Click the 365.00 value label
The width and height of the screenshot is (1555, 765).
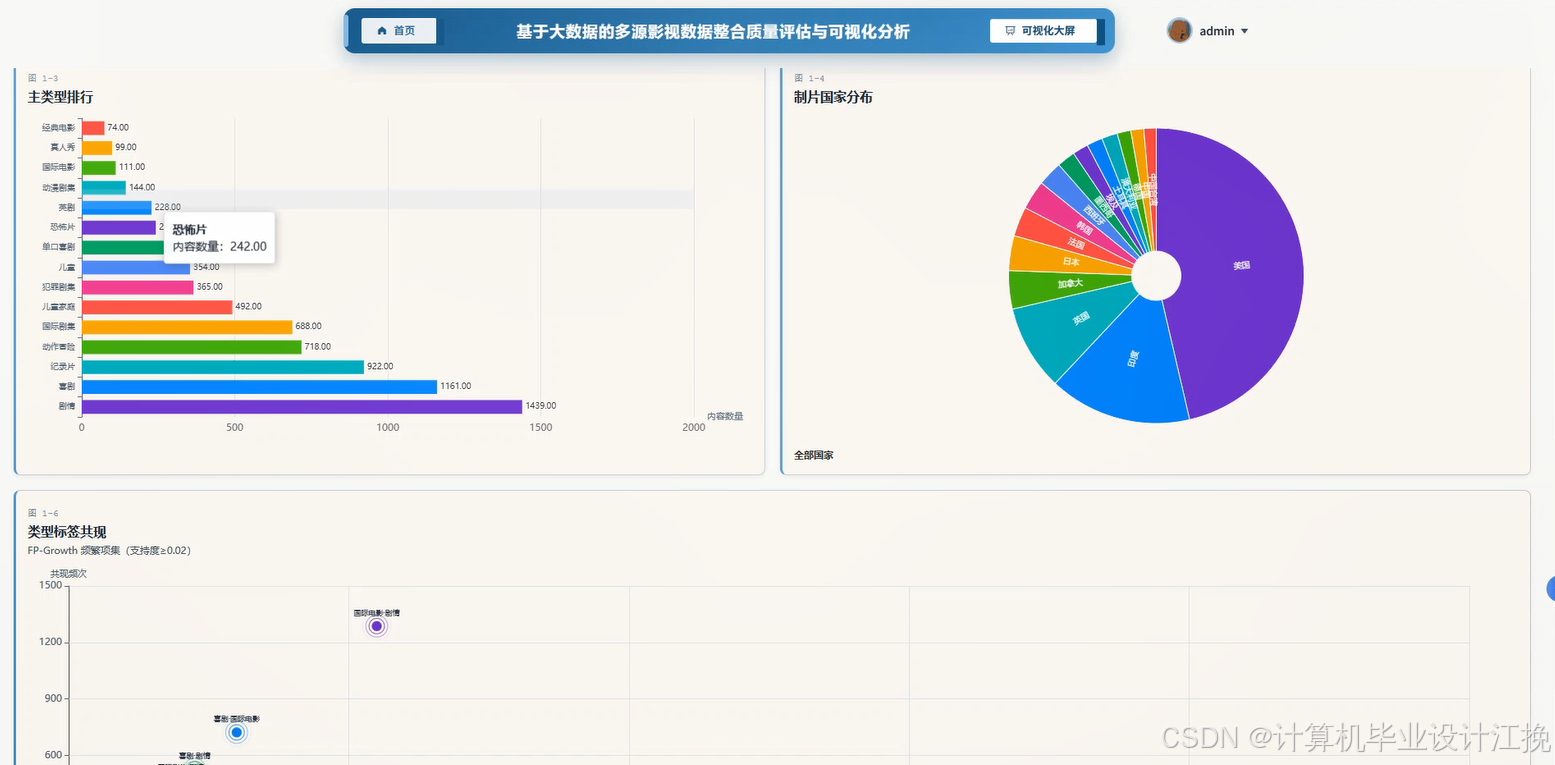point(209,287)
